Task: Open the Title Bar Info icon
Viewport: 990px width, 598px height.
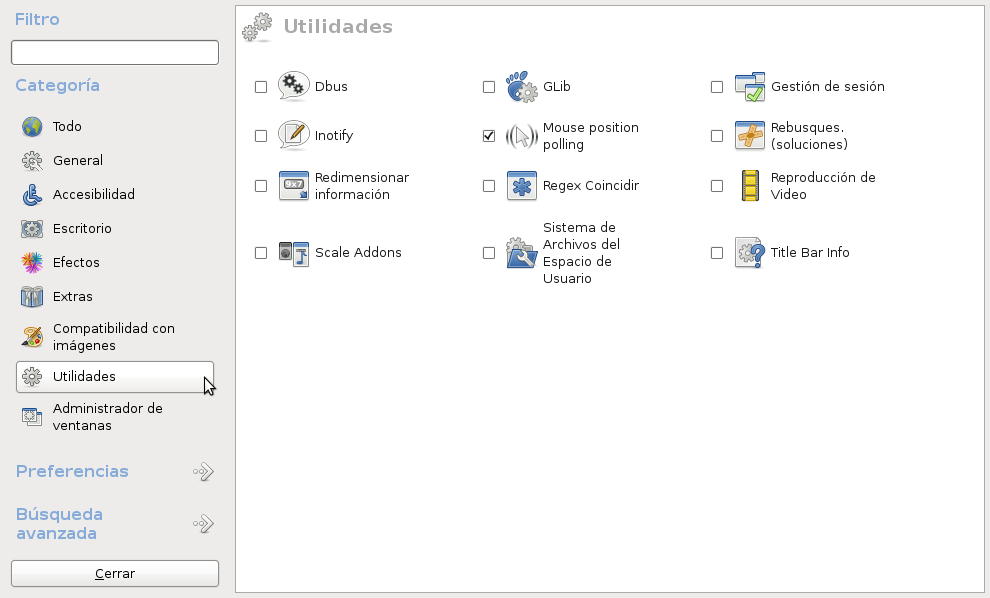Action: (749, 253)
